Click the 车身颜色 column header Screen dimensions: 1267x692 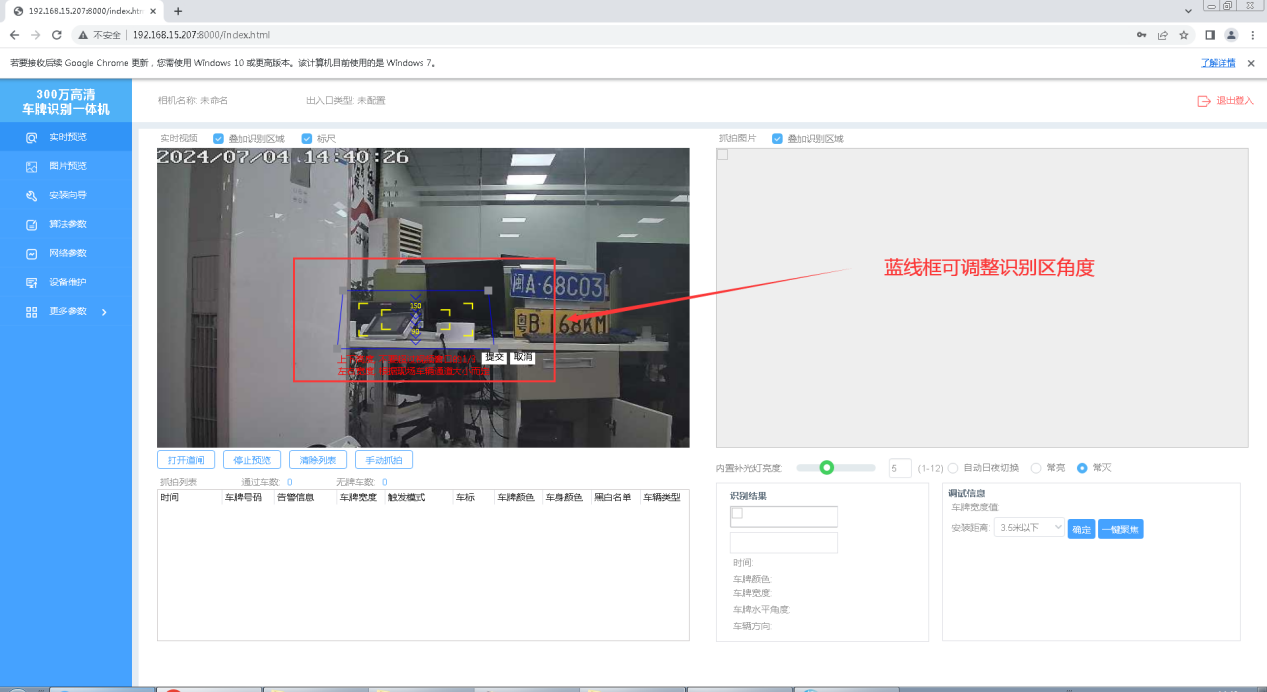563,497
